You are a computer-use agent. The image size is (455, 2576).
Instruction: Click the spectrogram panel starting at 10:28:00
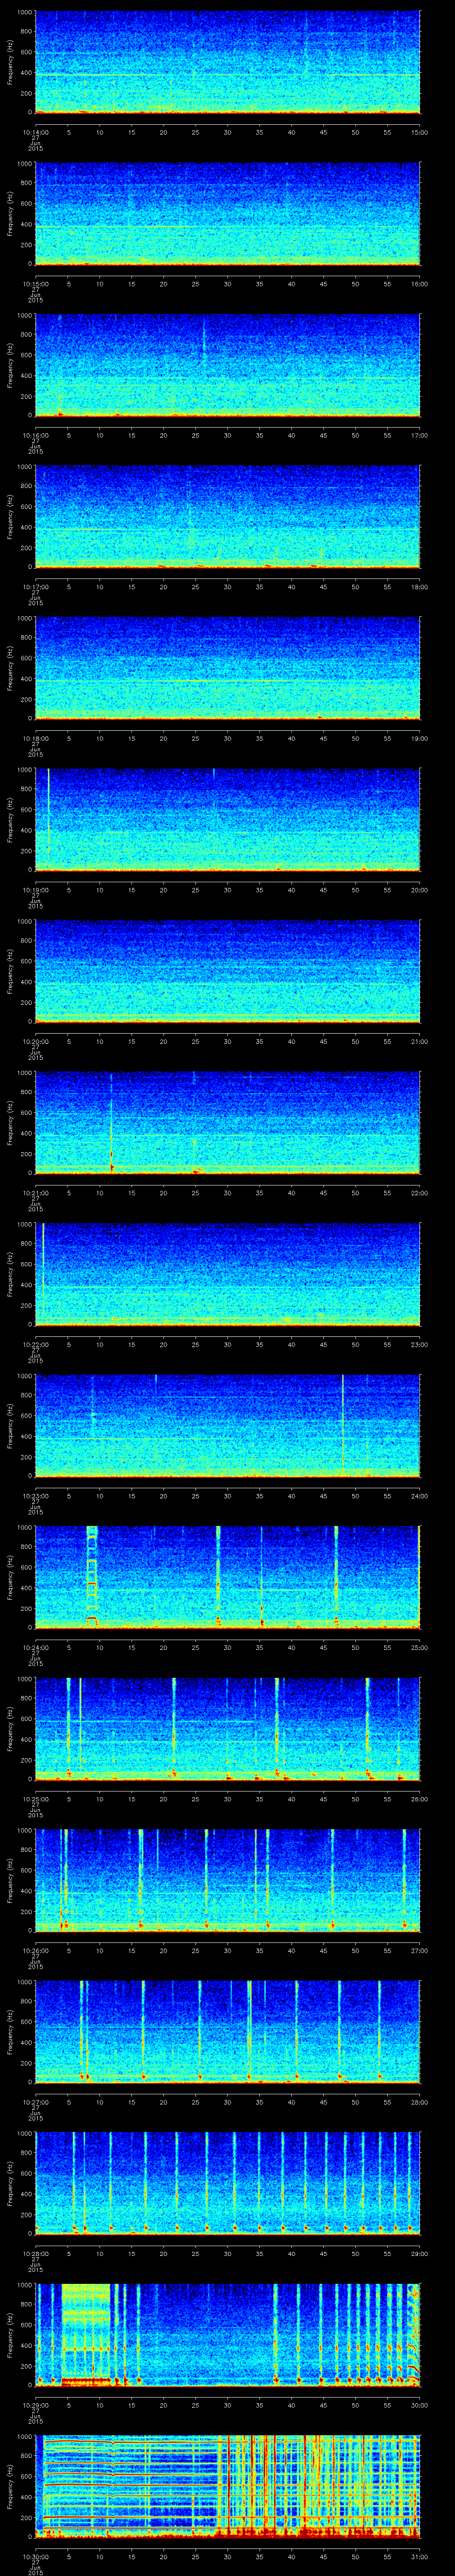[x=228, y=2183]
